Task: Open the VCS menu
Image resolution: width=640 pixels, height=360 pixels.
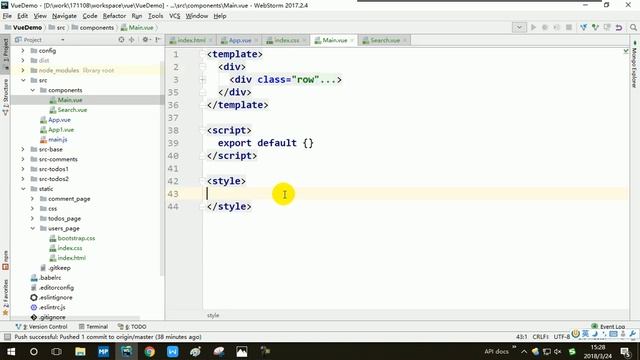Action: pyautogui.click(x=174, y=16)
